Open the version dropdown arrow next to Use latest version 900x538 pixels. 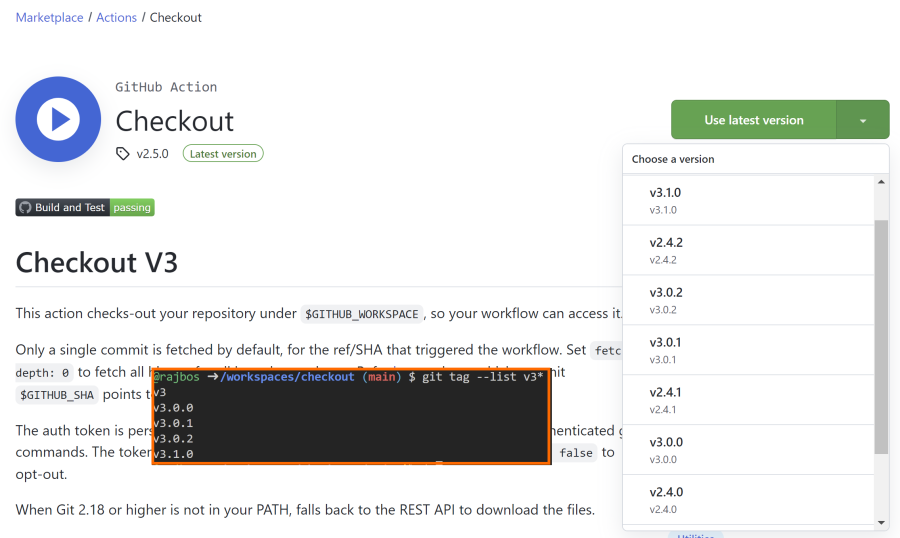863,120
